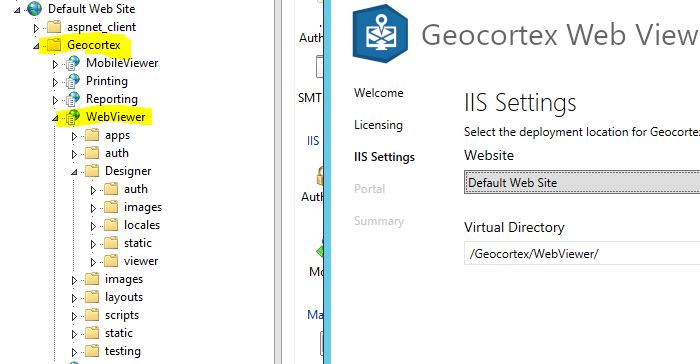This screenshot has width=700, height=364.
Task: Select the MobileViewer tree item
Action: click(122, 63)
